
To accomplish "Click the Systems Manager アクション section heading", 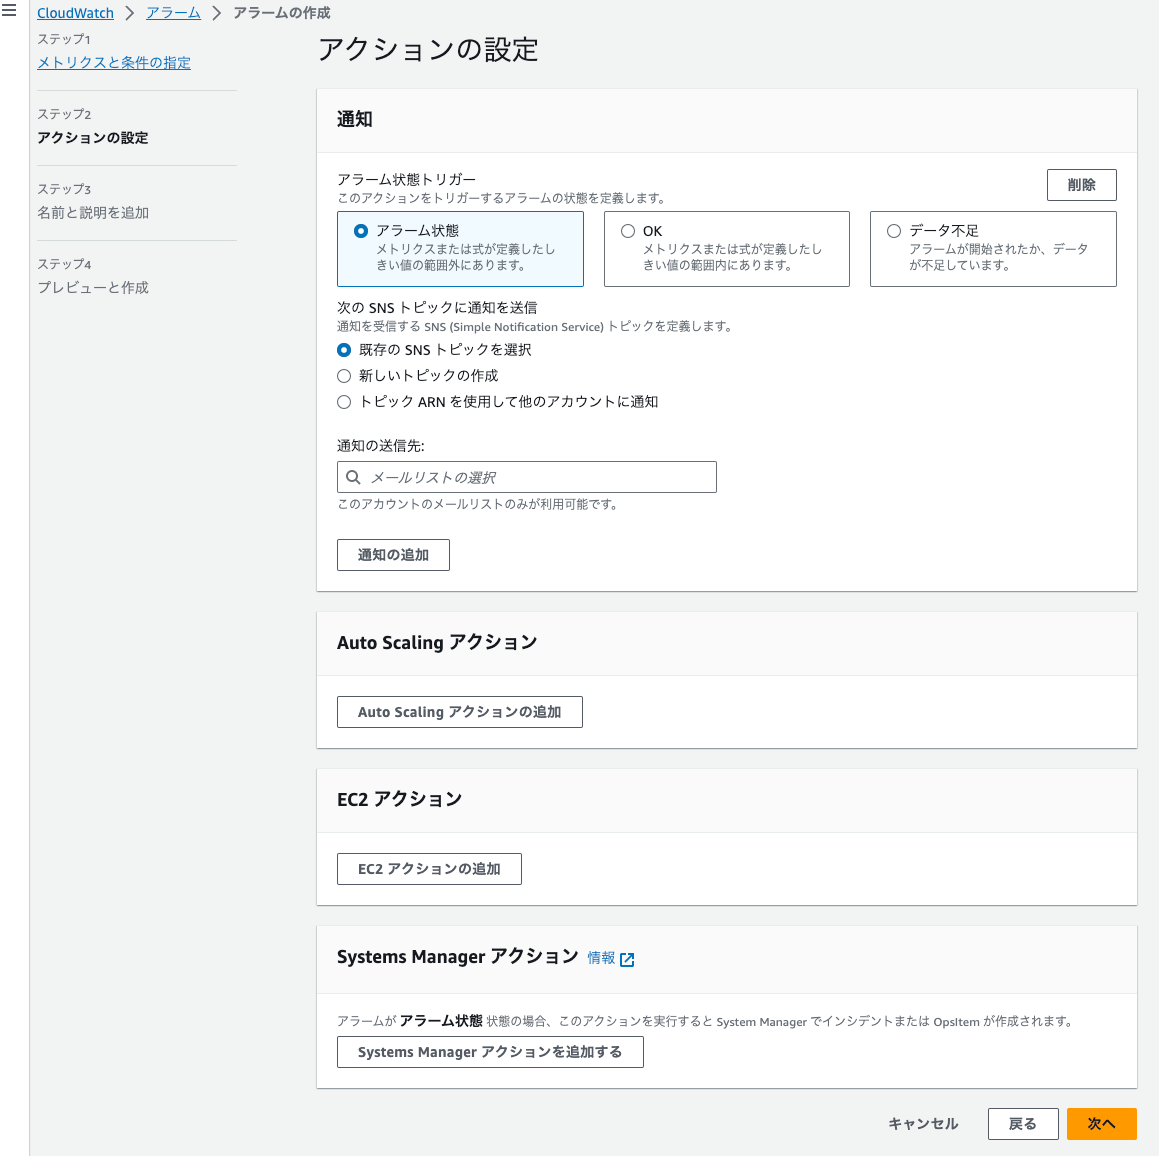I will click(x=458, y=956).
